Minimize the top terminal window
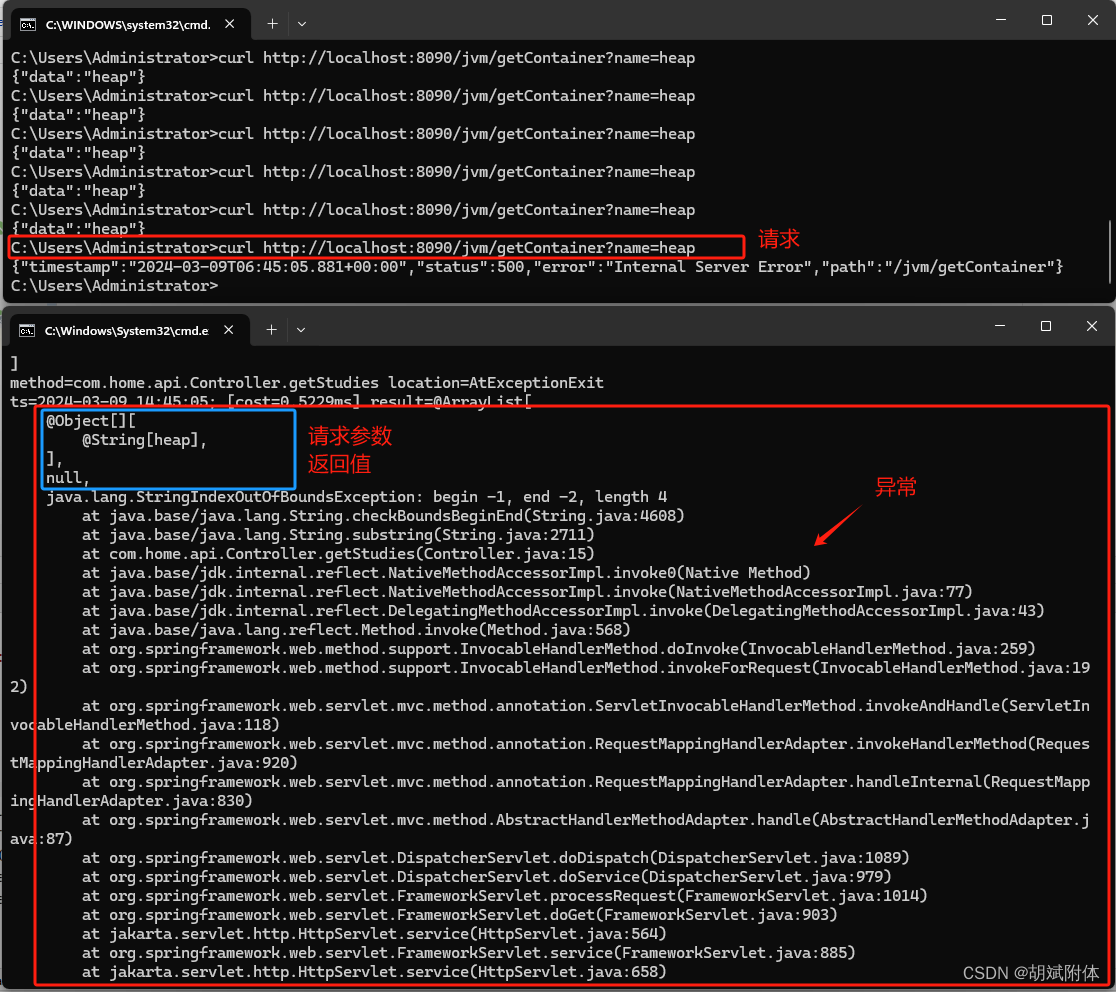This screenshot has width=1116, height=992. pos(1001,21)
